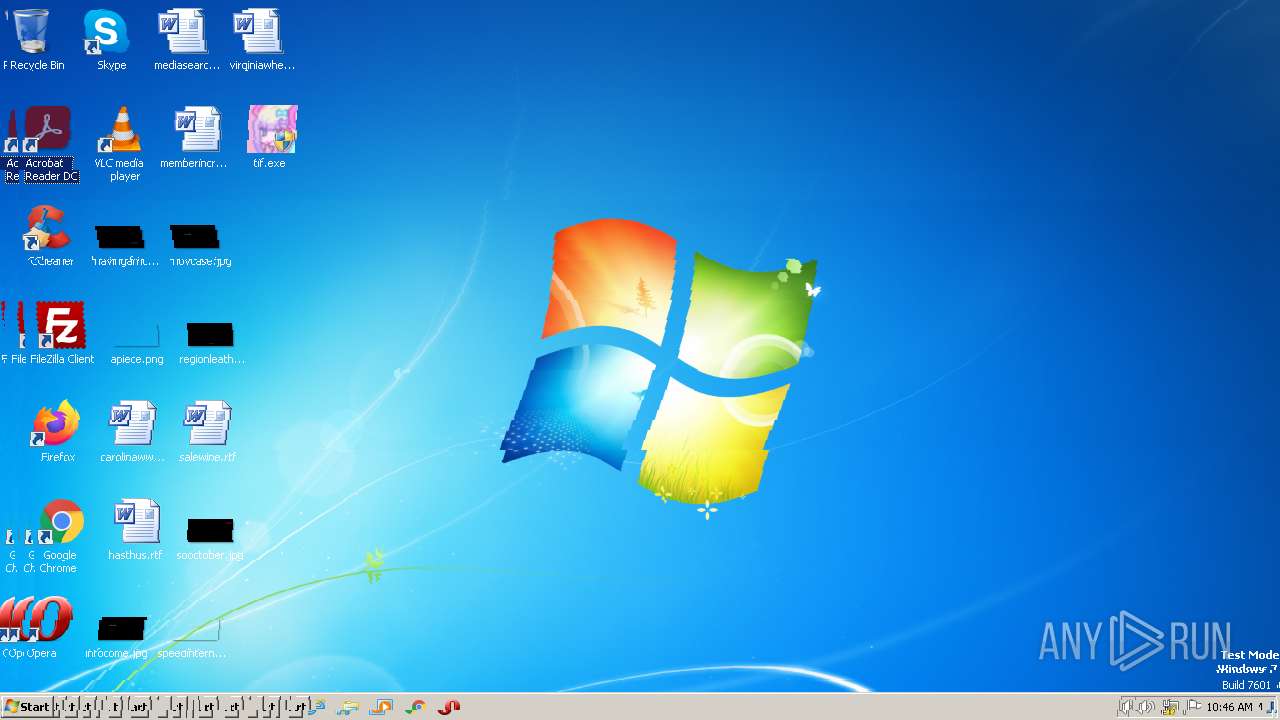Select the apiece.png file label
Viewport: 1280px width, 720px height.
coord(137,359)
